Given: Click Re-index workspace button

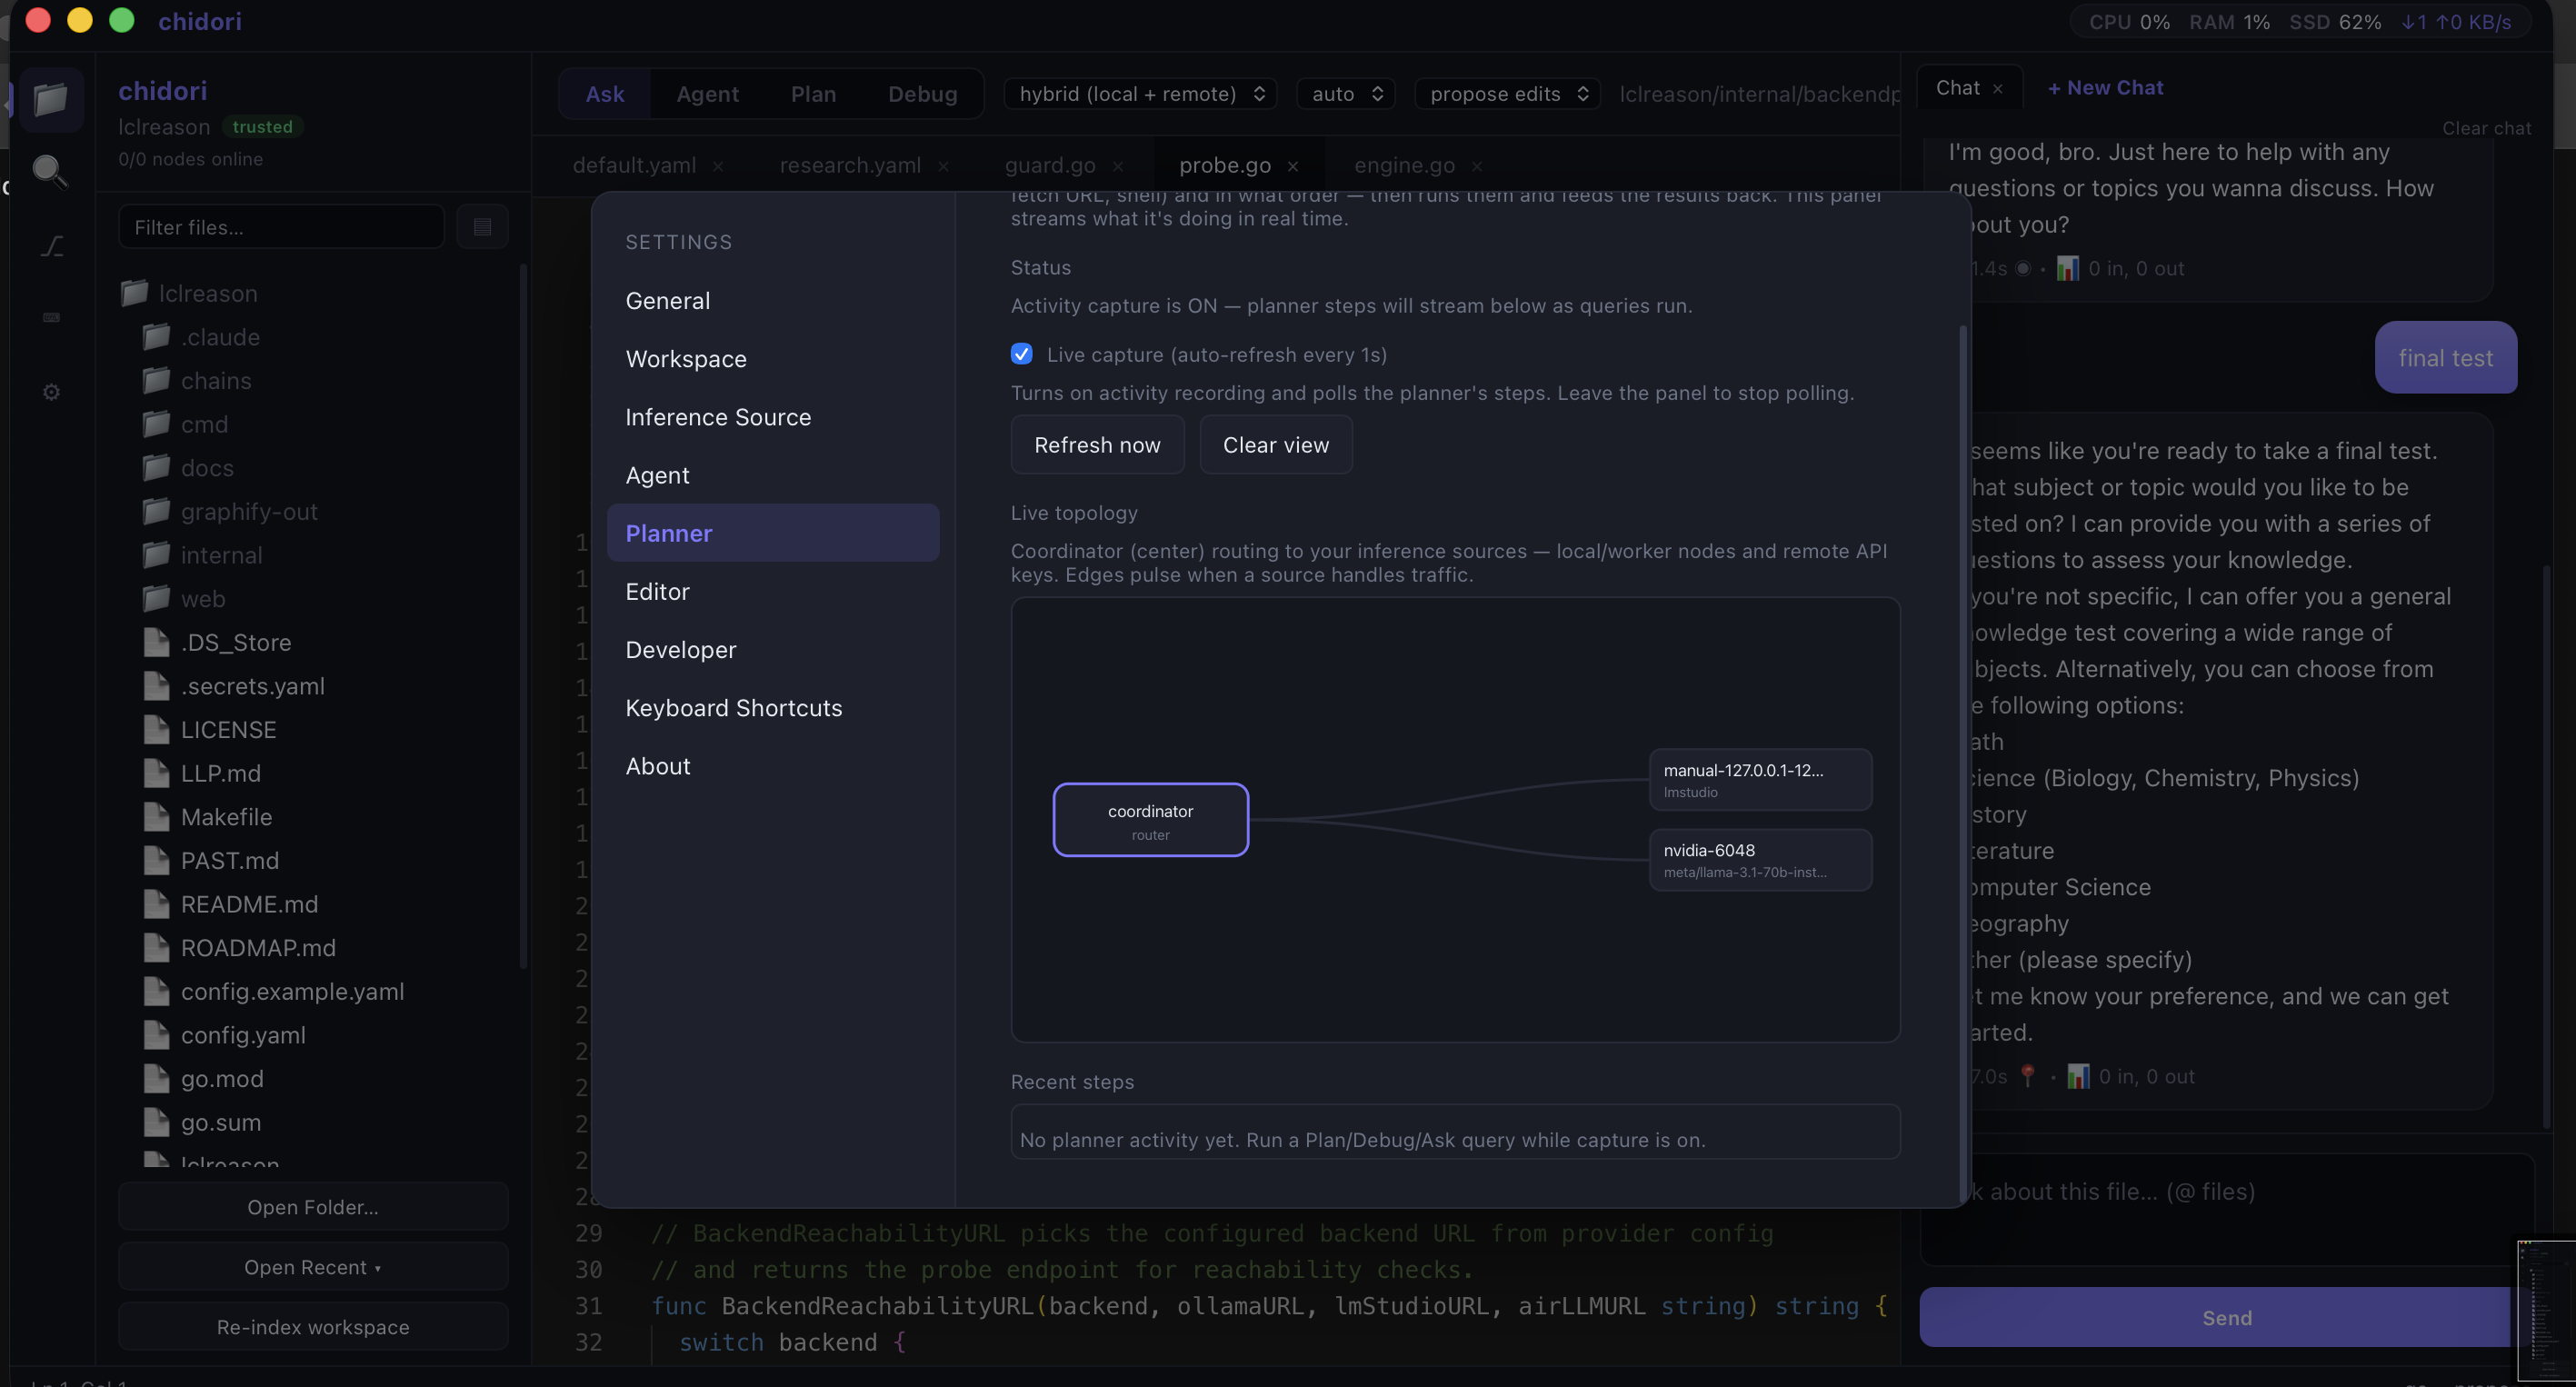Looking at the screenshot, I should point(313,1327).
